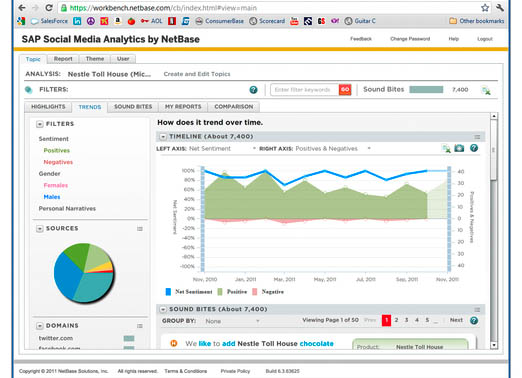Switch to the Sound Bites tab
The height and width of the screenshot is (378, 522).
pyautogui.click(x=133, y=107)
